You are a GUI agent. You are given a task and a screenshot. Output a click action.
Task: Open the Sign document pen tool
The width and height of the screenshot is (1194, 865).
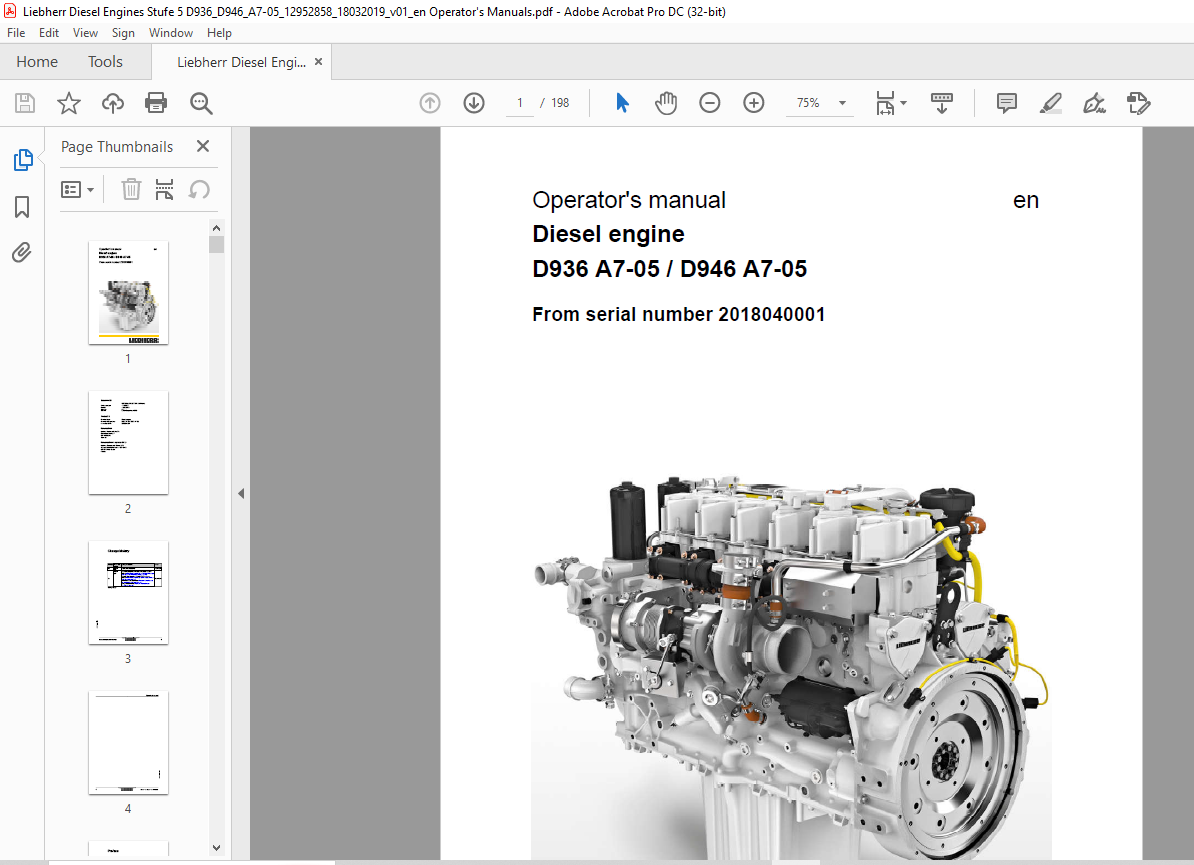tap(1094, 103)
